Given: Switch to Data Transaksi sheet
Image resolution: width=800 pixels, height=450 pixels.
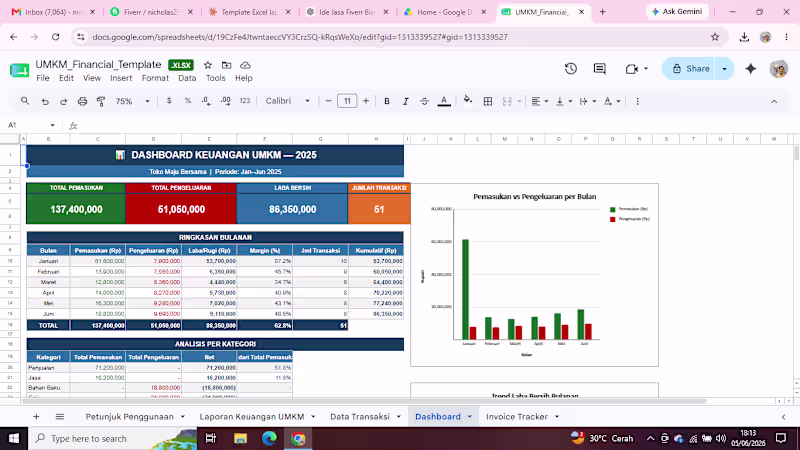Looking at the screenshot, I should point(360,417).
